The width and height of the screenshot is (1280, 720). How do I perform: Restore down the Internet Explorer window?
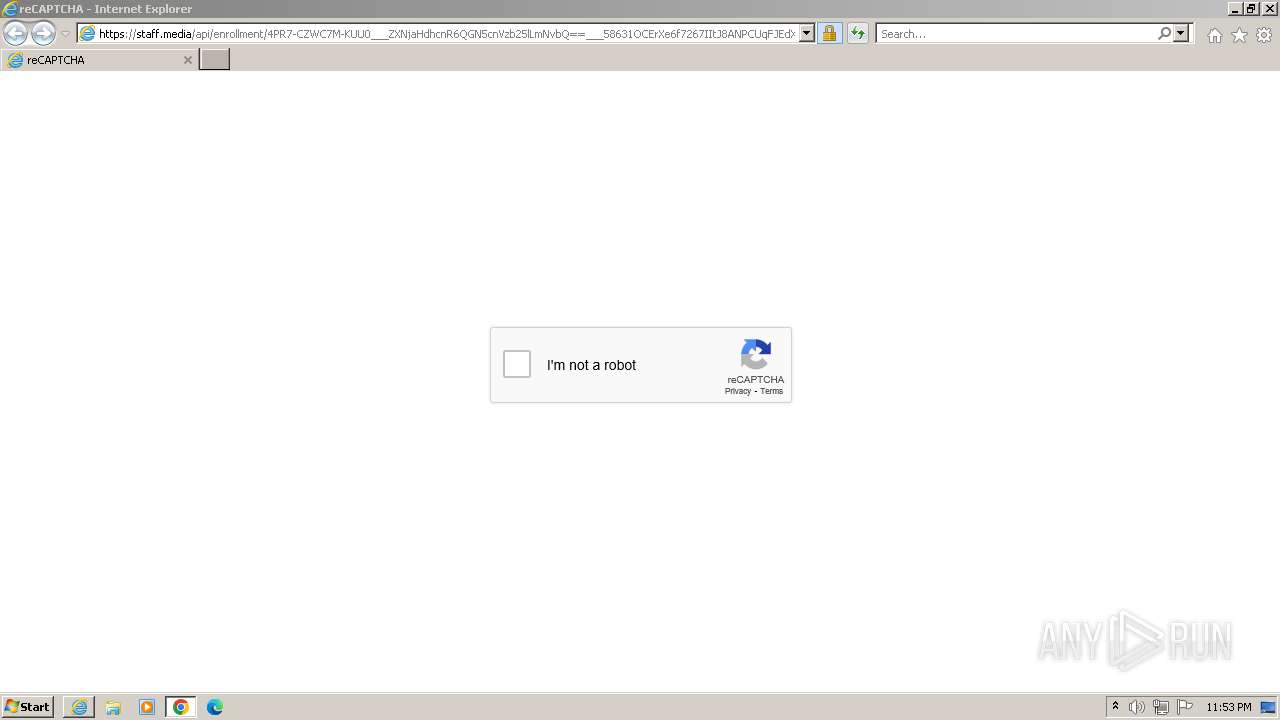(x=1252, y=8)
